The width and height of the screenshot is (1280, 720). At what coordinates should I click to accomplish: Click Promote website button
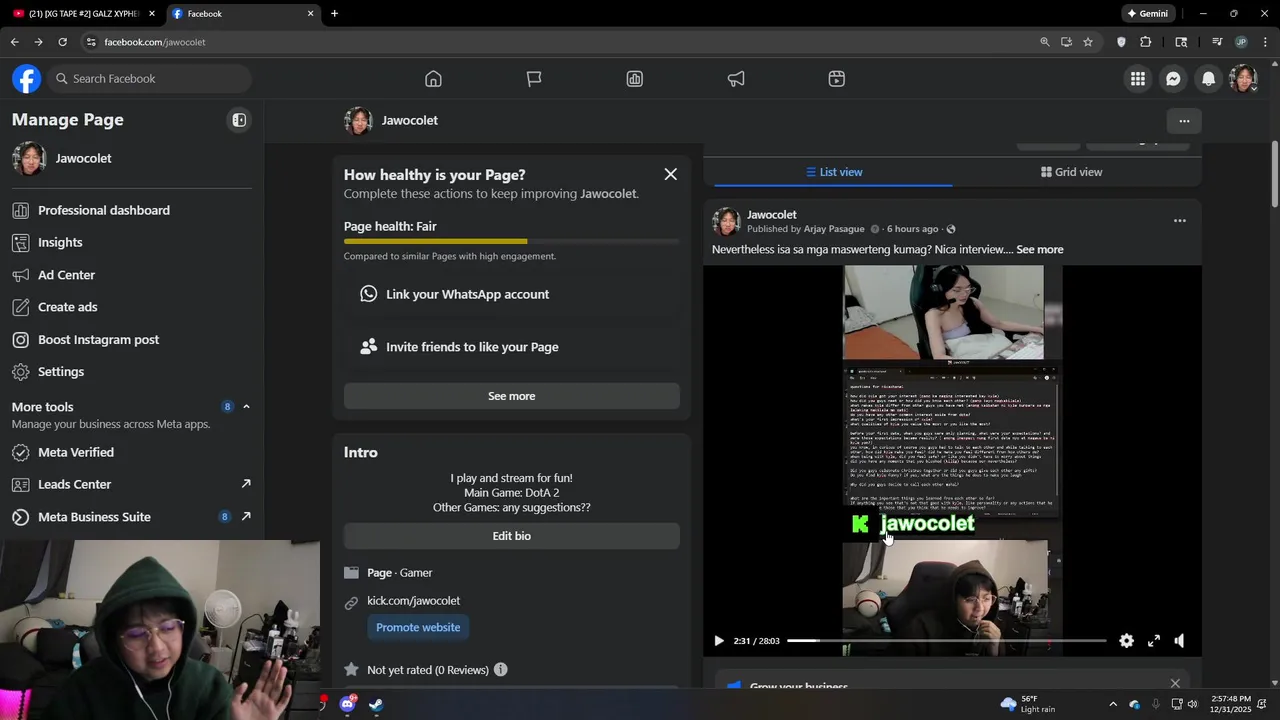point(418,627)
